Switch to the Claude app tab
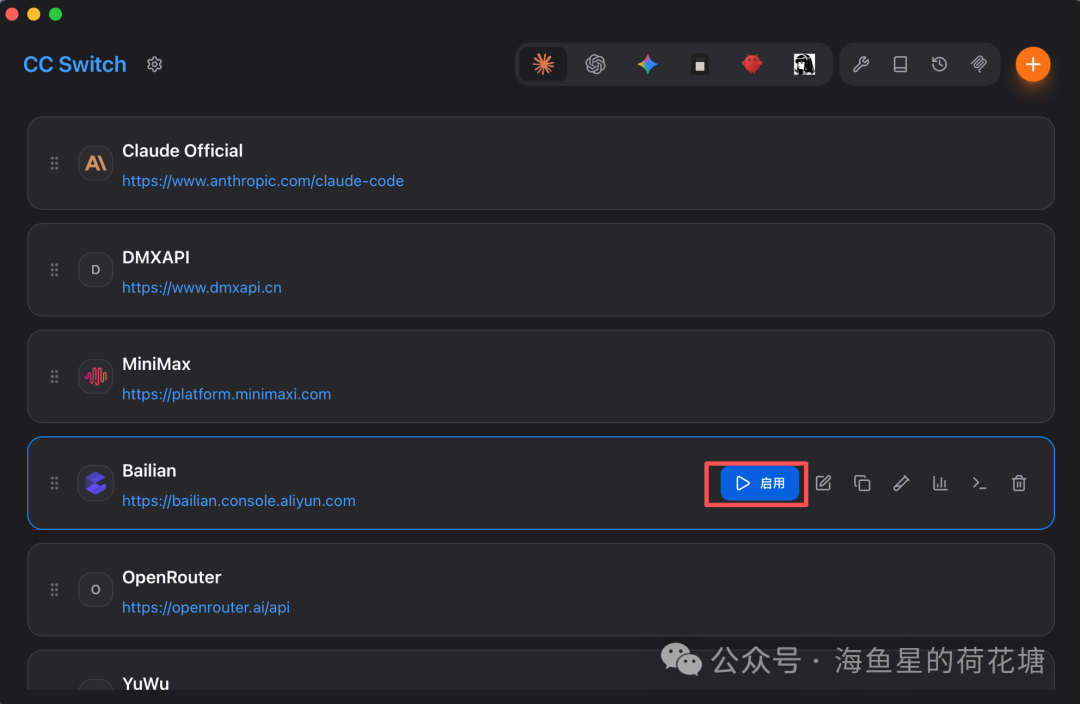The width and height of the screenshot is (1080, 704). pyautogui.click(x=543, y=64)
